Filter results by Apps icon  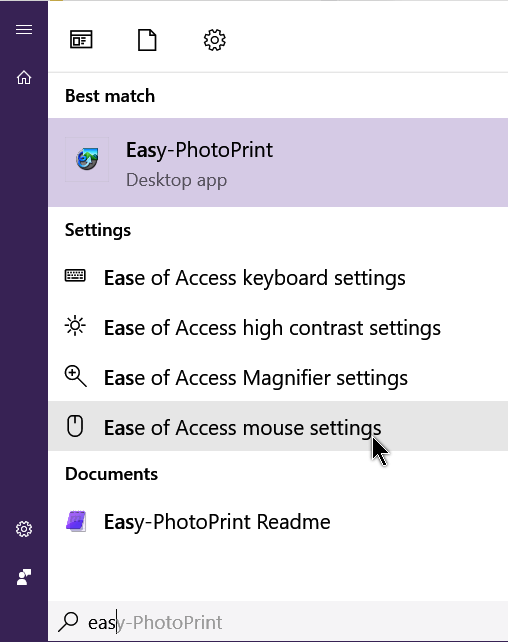click(x=81, y=40)
